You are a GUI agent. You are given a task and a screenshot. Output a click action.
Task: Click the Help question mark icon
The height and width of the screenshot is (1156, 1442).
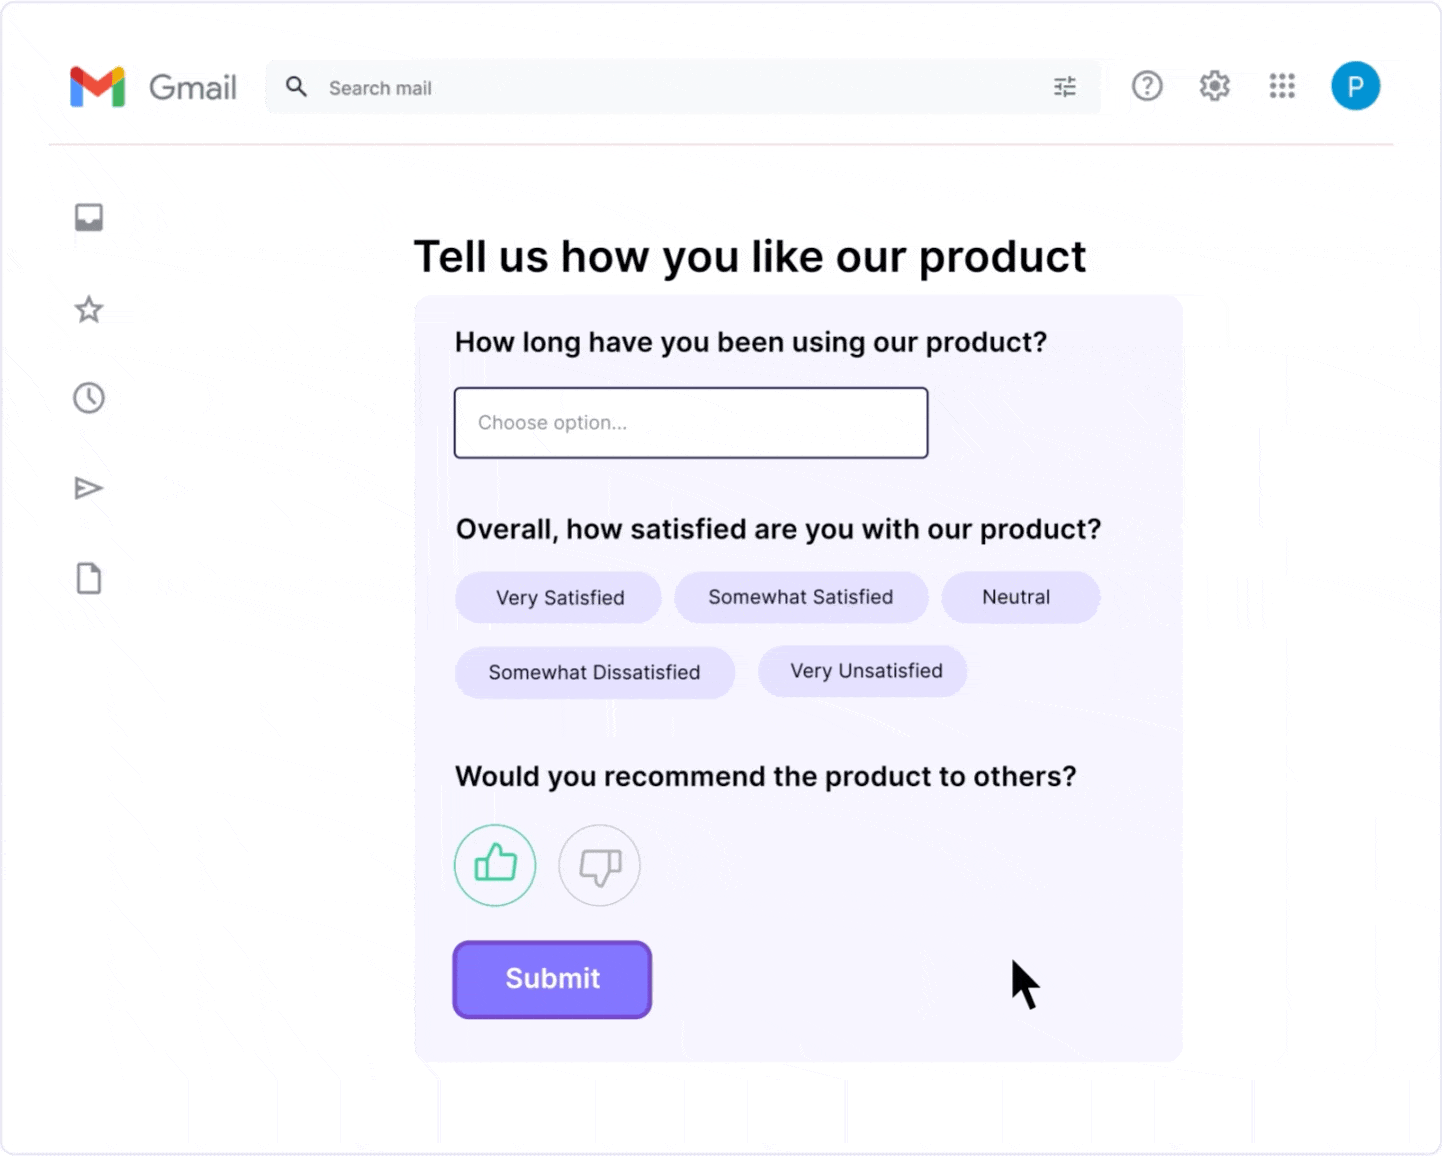click(1147, 87)
